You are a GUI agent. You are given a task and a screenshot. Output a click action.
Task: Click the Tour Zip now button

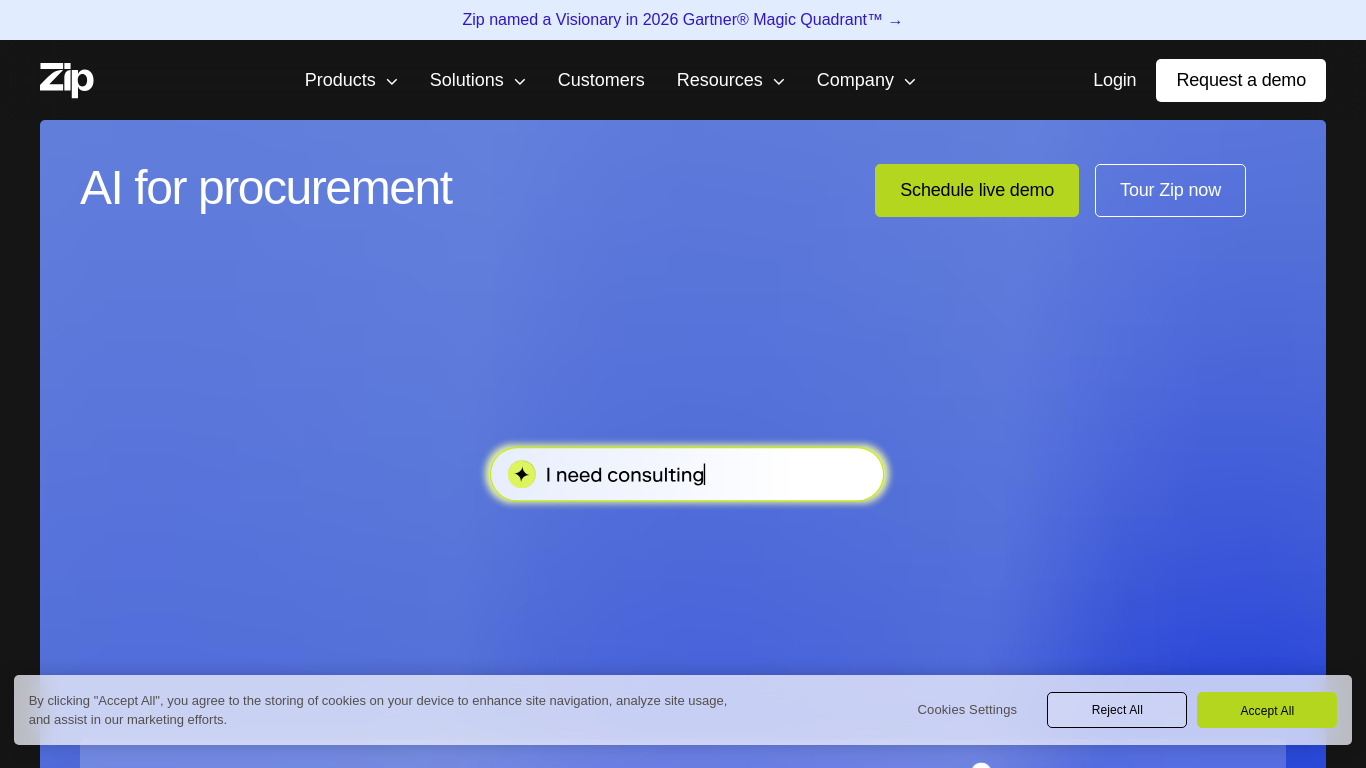[1170, 190]
